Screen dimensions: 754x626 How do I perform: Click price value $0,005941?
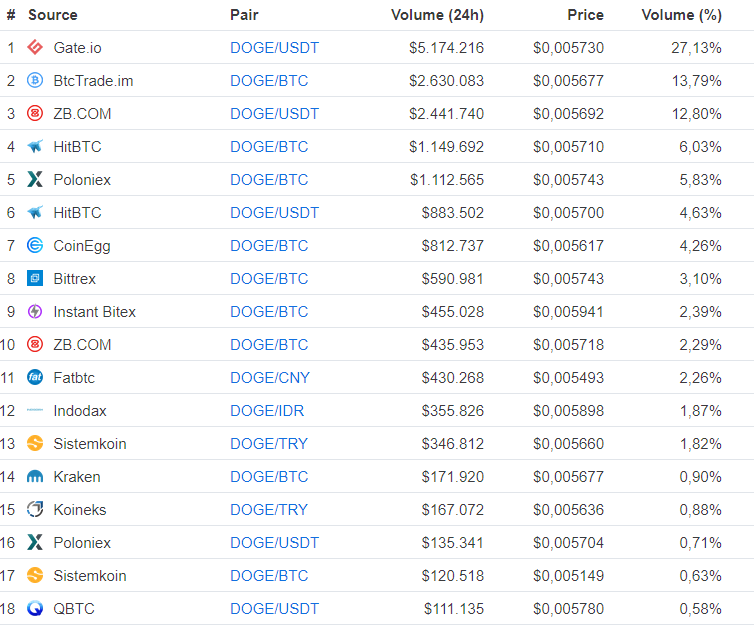(568, 312)
